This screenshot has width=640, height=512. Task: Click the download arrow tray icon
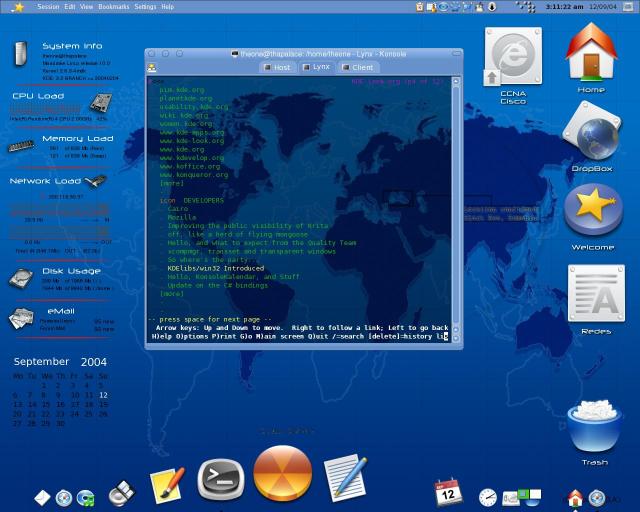(x=492, y=7)
